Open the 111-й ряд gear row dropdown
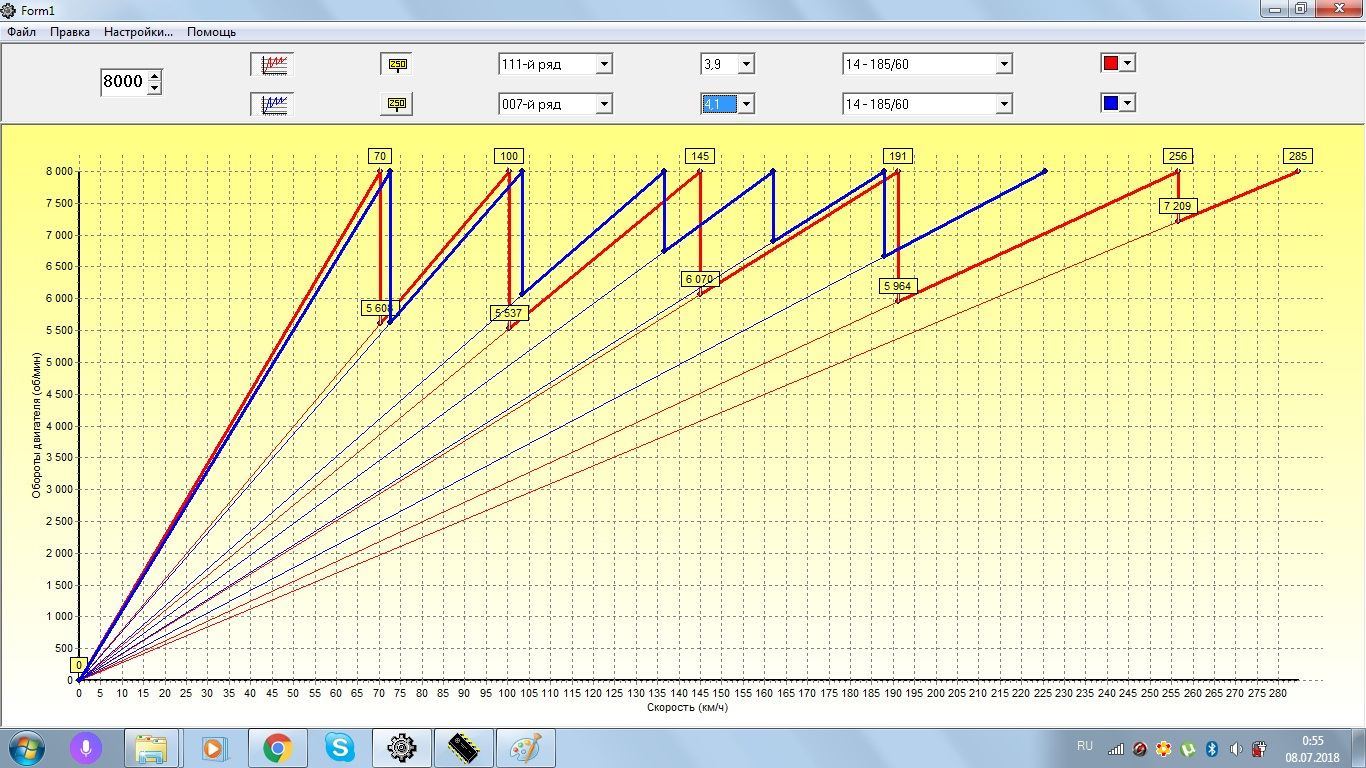The image size is (1366, 768). [x=555, y=64]
